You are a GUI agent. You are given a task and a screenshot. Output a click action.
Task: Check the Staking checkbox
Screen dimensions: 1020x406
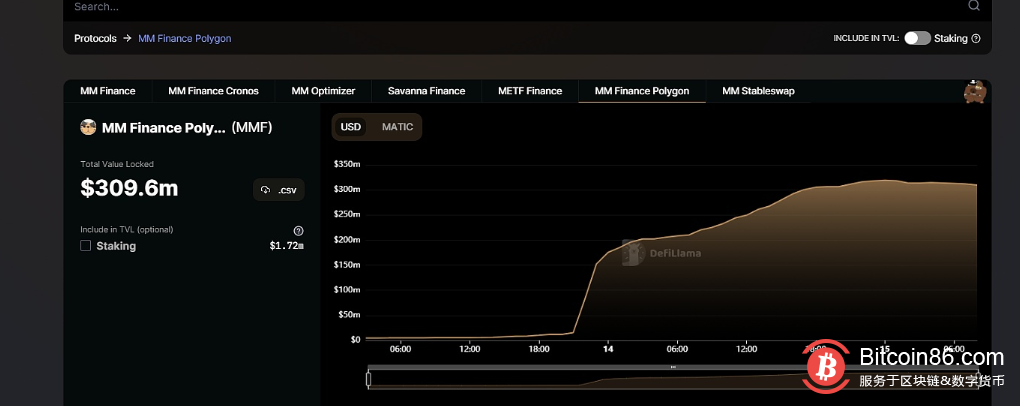[x=85, y=246]
